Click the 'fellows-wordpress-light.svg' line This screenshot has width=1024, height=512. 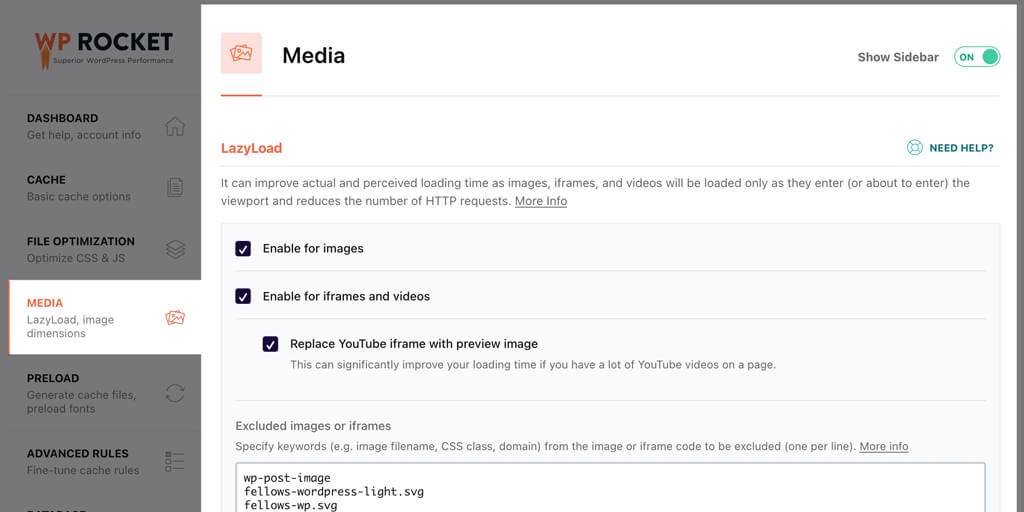[x=334, y=492]
